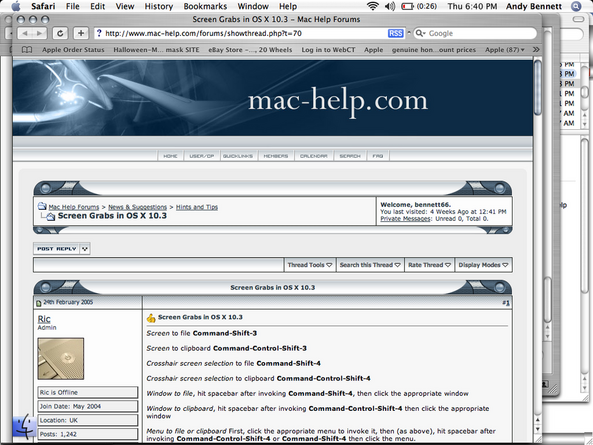The image size is (593, 445).
Task: Open the Safari application menu
Action: click(x=43, y=6)
